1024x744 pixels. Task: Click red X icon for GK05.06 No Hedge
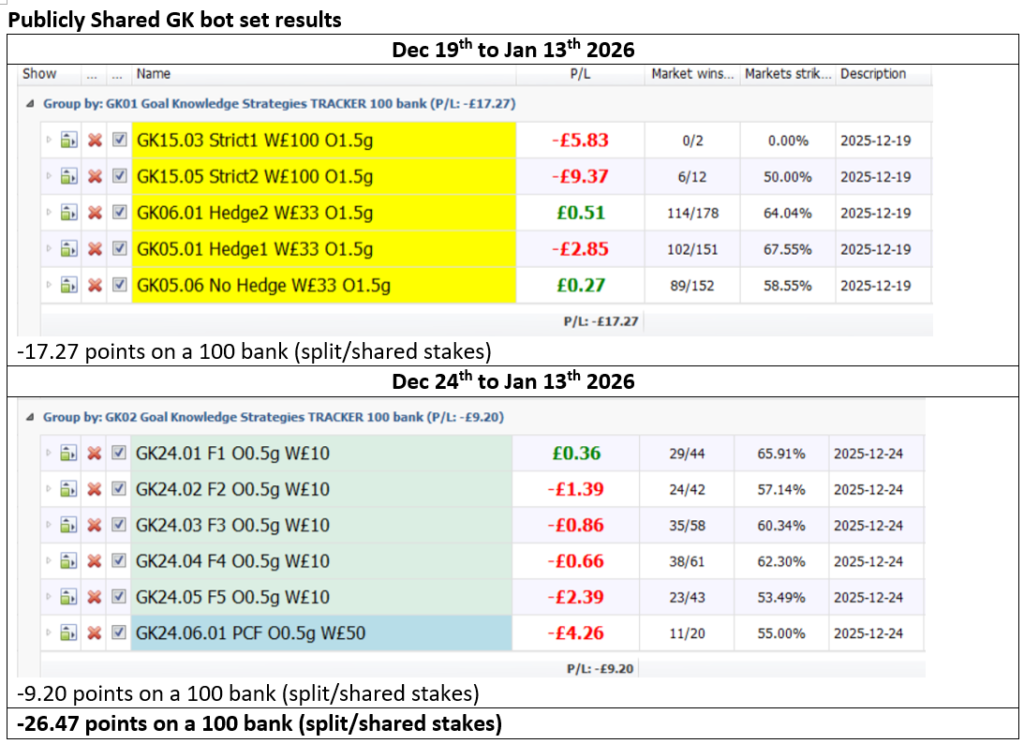point(95,285)
